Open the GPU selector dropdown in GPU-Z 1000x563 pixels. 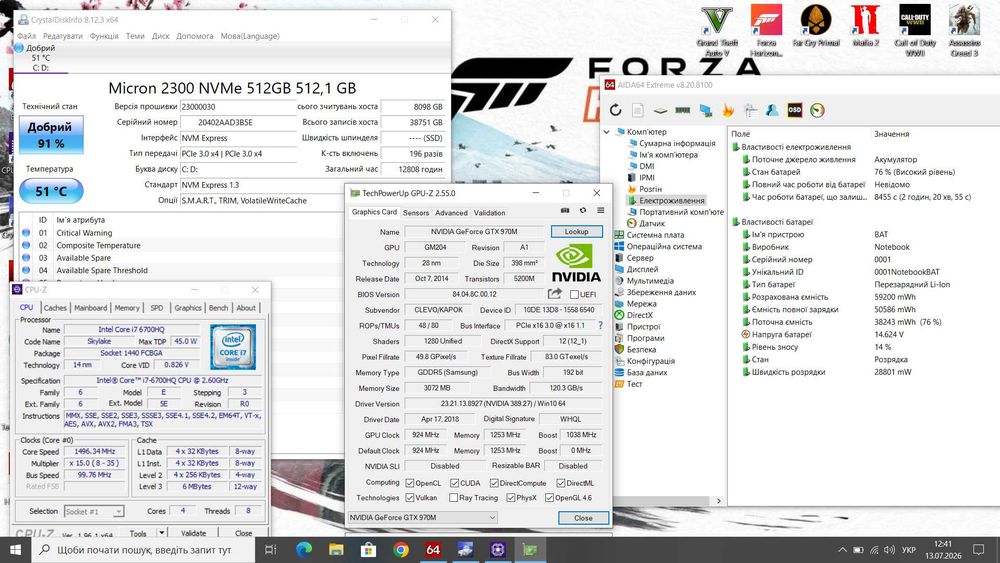pyautogui.click(x=422, y=517)
